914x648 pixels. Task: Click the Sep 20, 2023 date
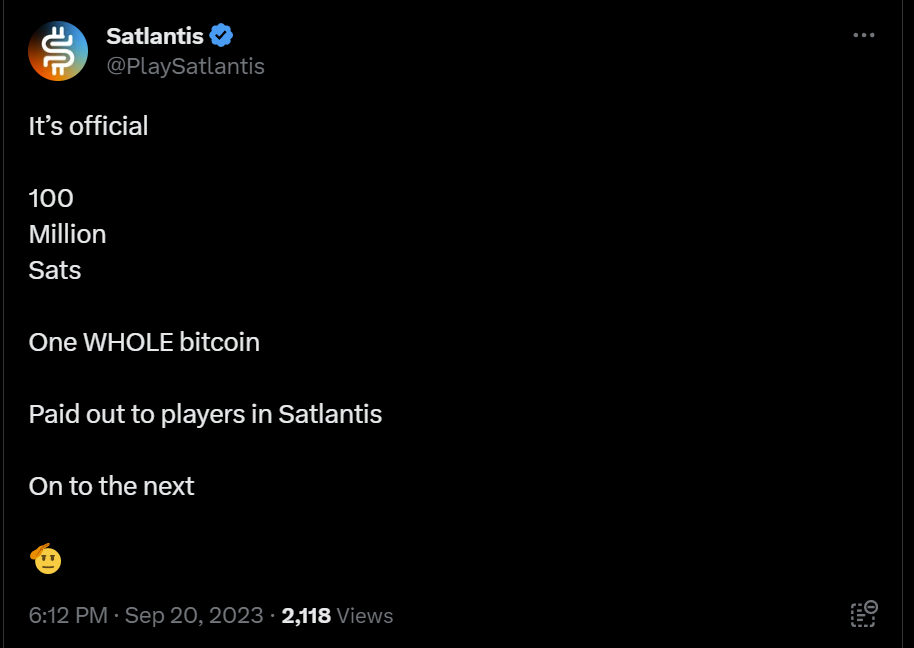coord(194,616)
